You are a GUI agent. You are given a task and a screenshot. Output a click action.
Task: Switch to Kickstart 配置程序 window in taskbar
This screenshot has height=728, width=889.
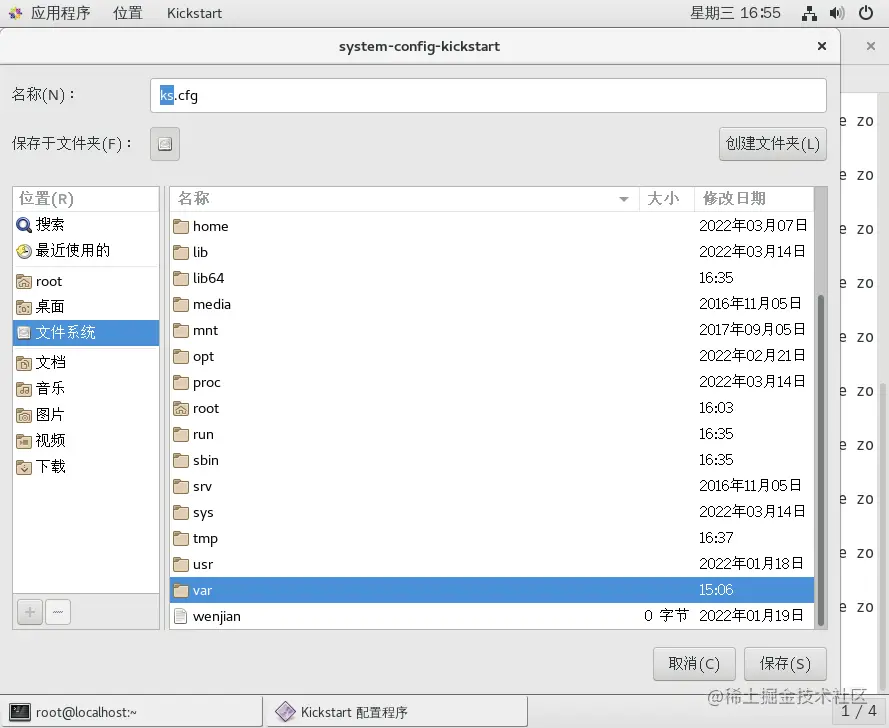point(397,712)
